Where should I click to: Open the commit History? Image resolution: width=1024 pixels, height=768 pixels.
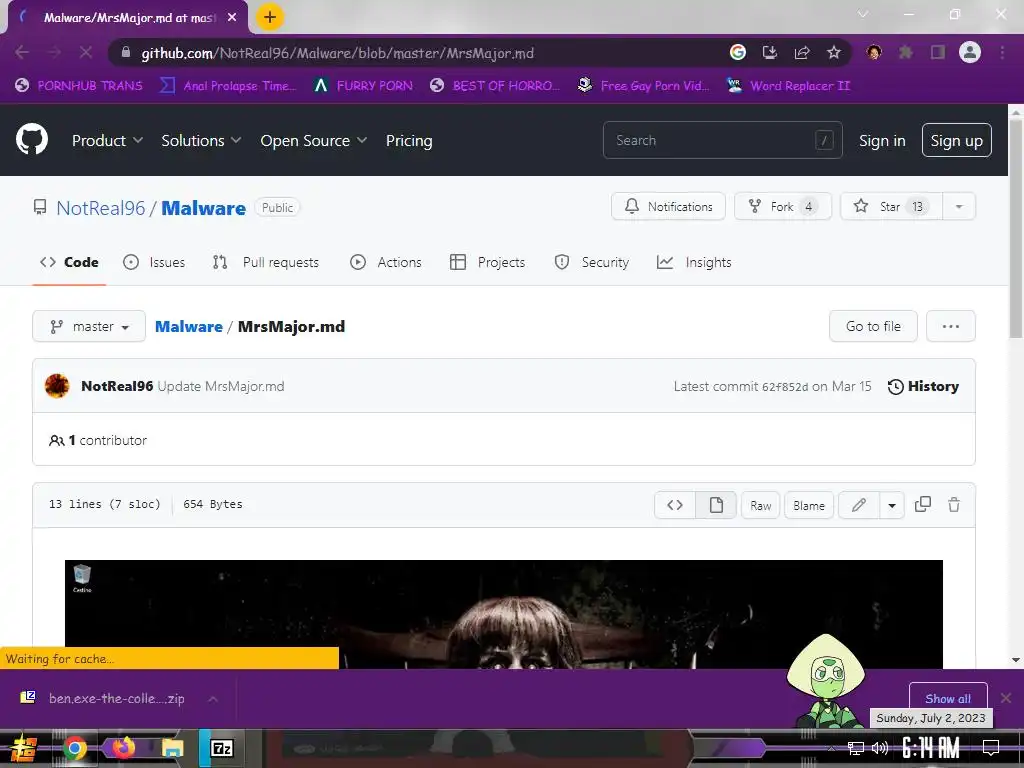tap(923, 386)
